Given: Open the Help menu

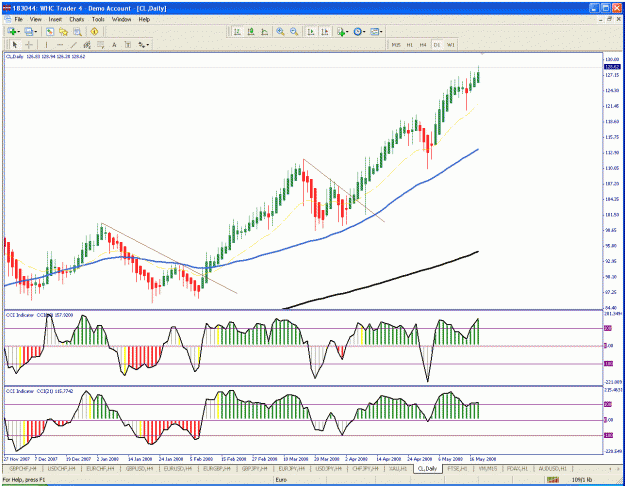Looking at the screenshot, I should [x=144, y=19].
